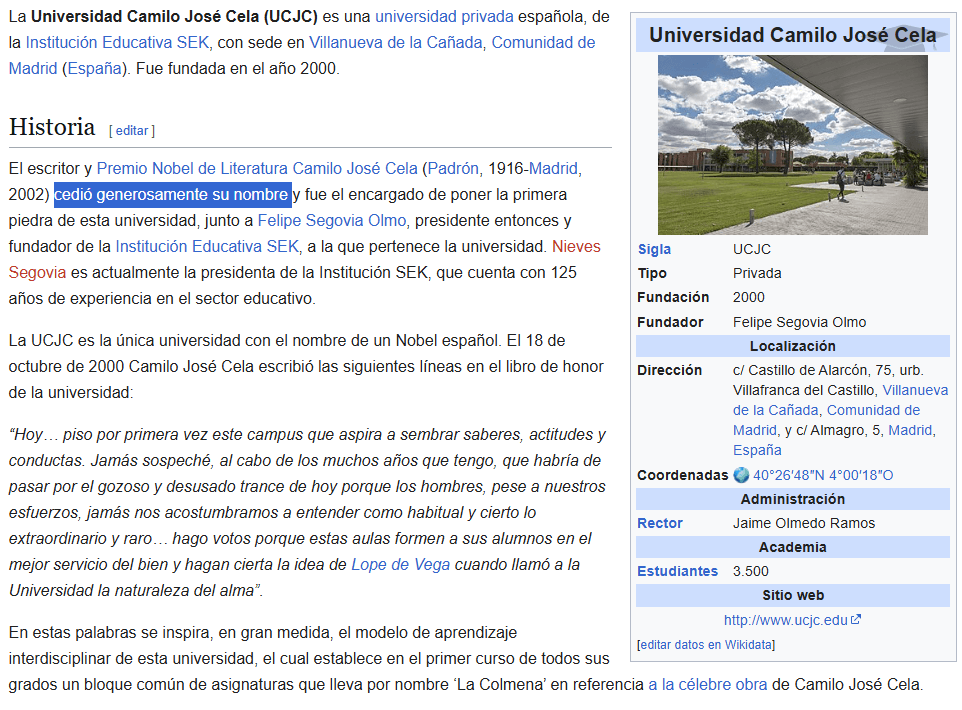Click the Sigla value UCJC
The image size is (962, 710).
pos(752,249)
